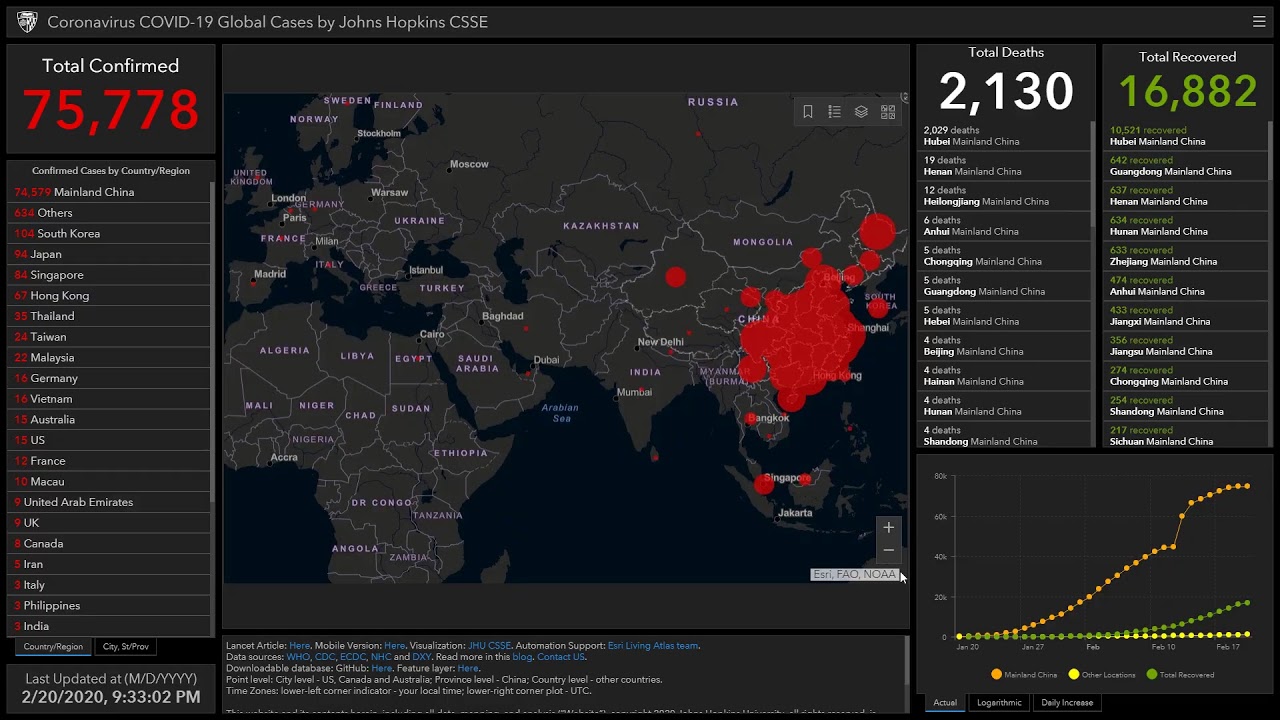Open the Lancet Article 'Here' link

point(300,646)
